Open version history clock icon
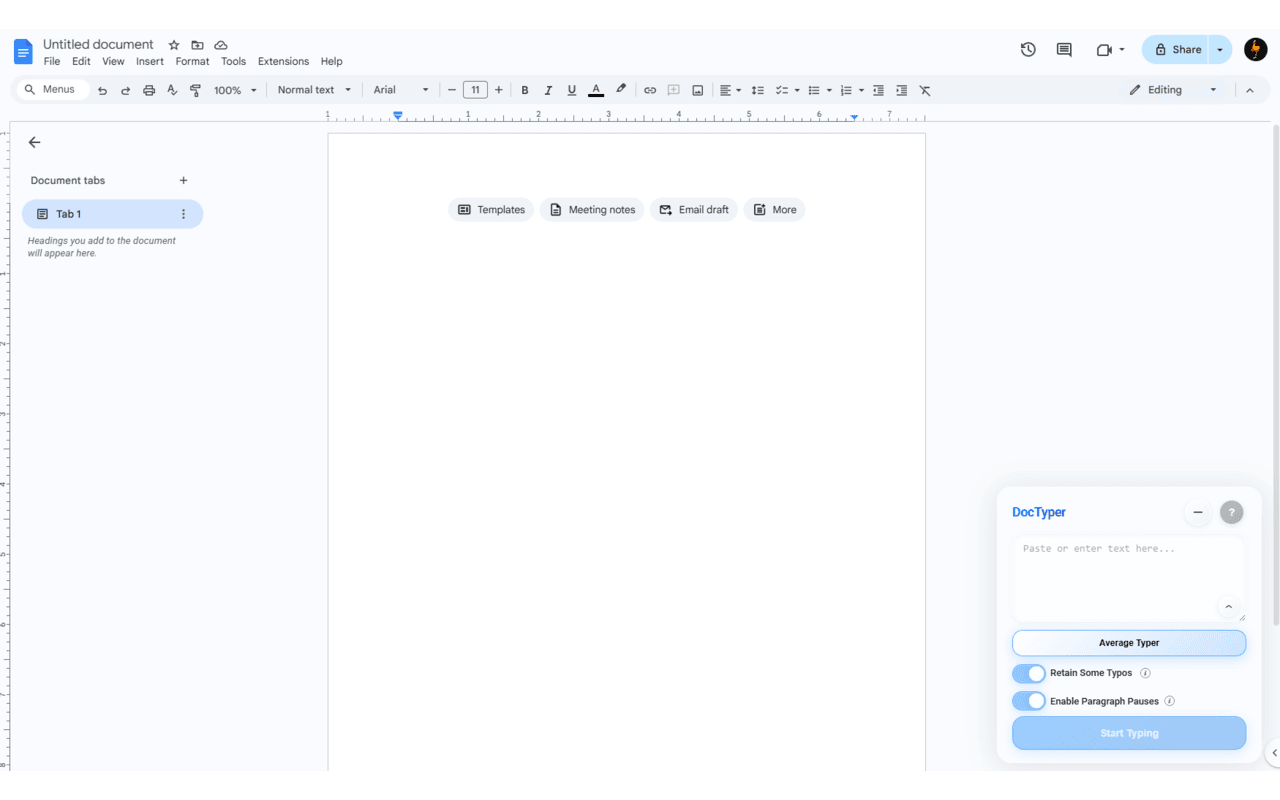This screenshot has width=1280, height=800. [x=1028, y=49]
